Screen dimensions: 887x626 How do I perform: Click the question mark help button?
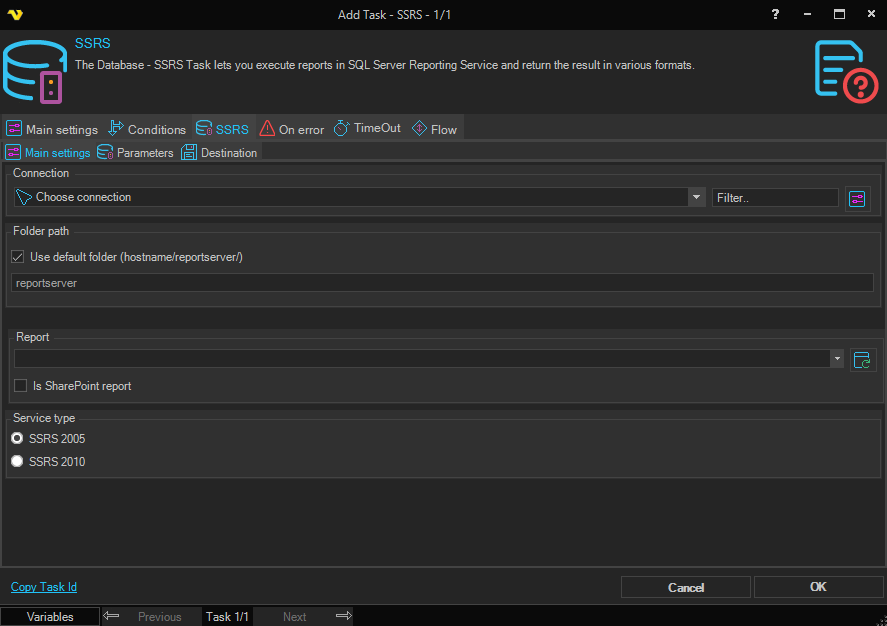tap(775, 14)
